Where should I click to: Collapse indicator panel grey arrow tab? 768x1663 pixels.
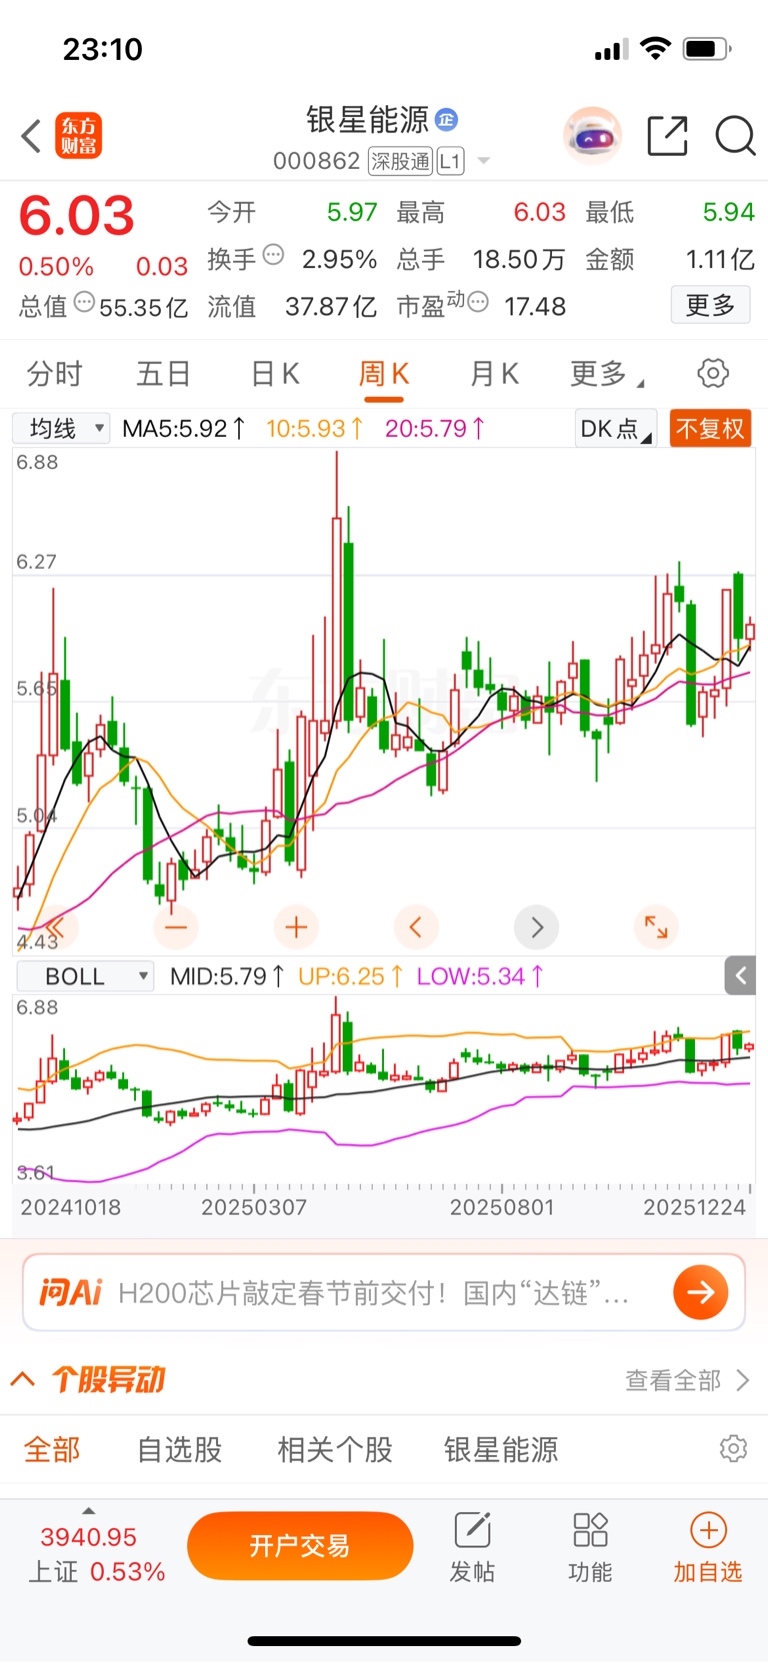740,976
